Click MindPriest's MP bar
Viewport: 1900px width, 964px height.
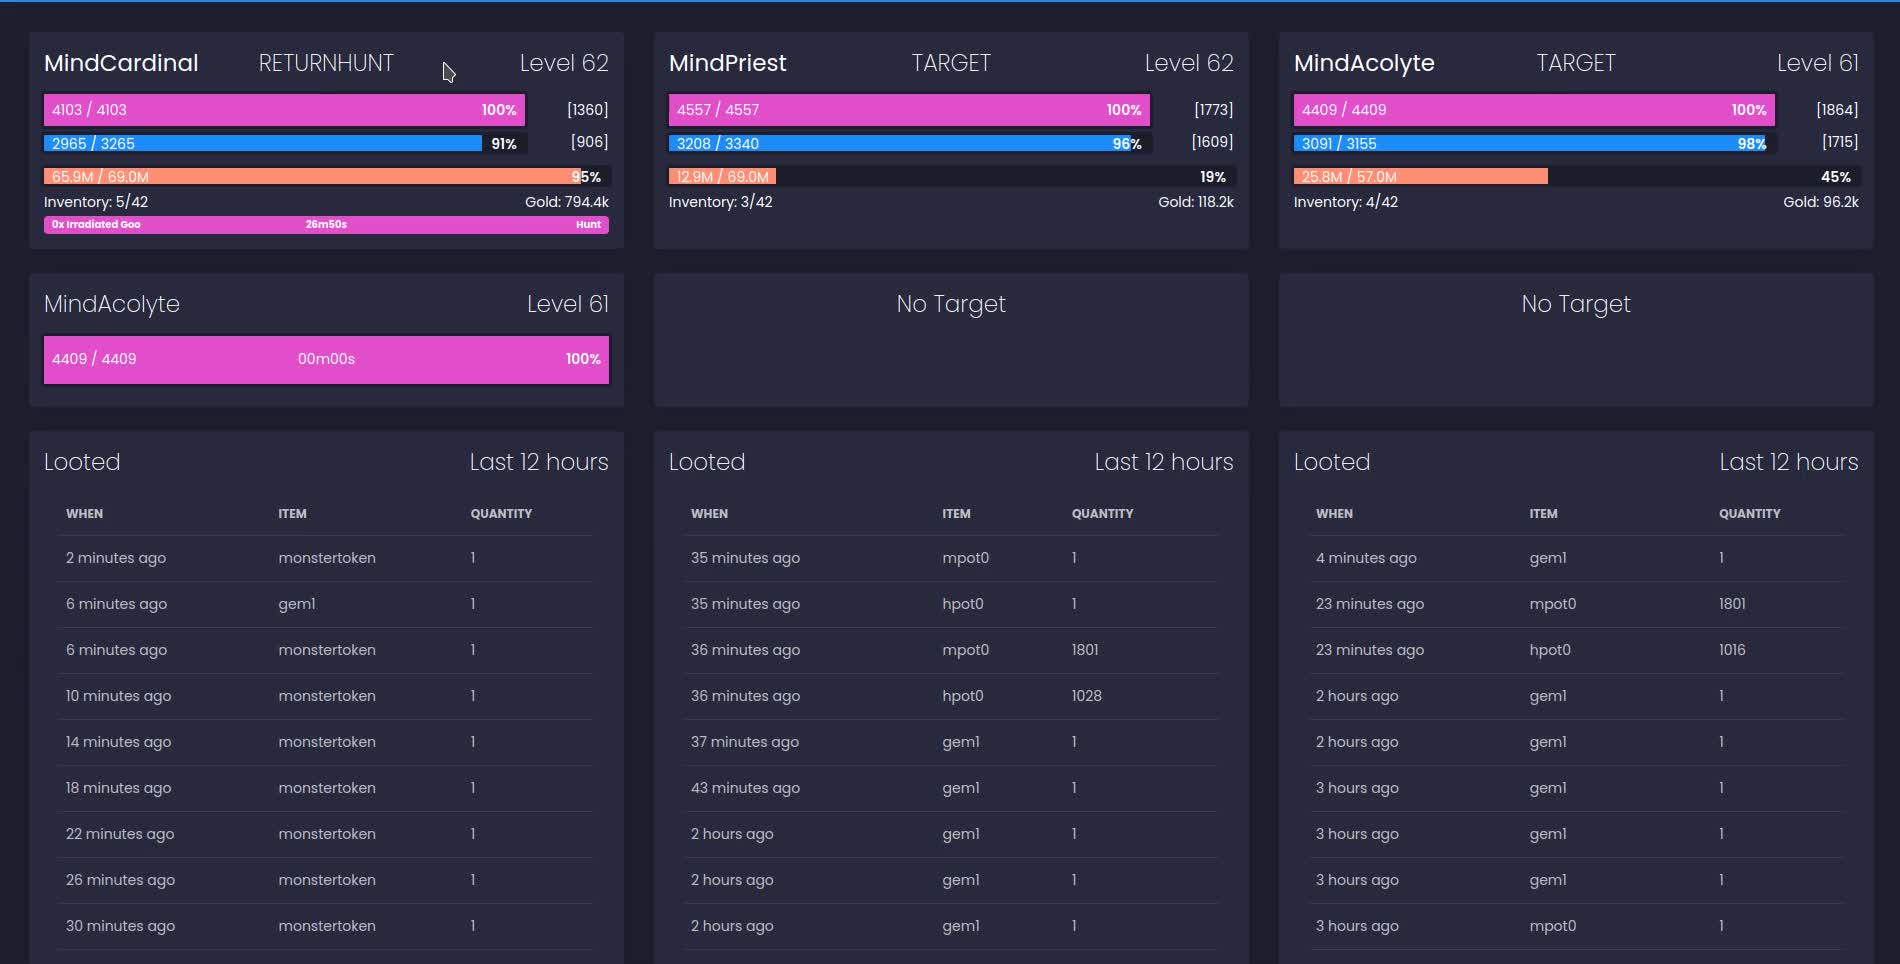pos(908,144)
